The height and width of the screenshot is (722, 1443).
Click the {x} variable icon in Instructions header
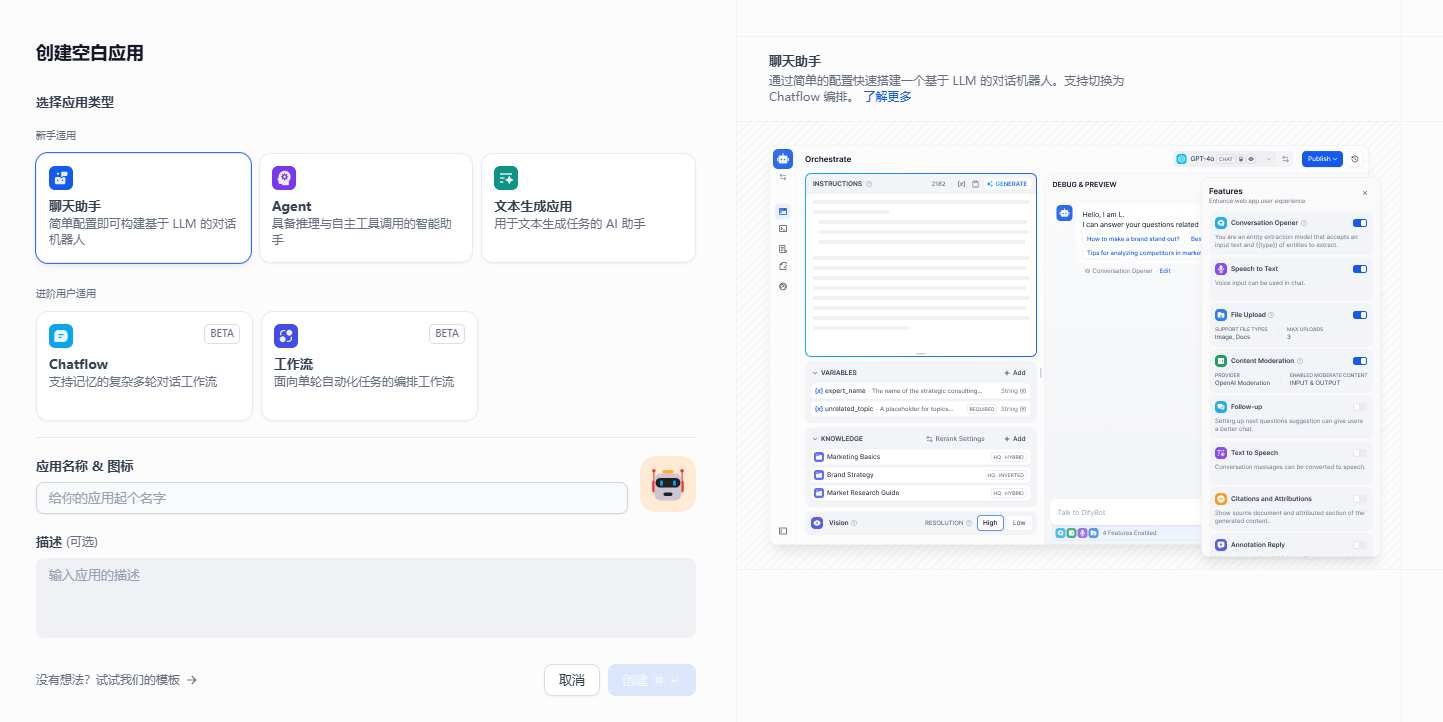962,183
